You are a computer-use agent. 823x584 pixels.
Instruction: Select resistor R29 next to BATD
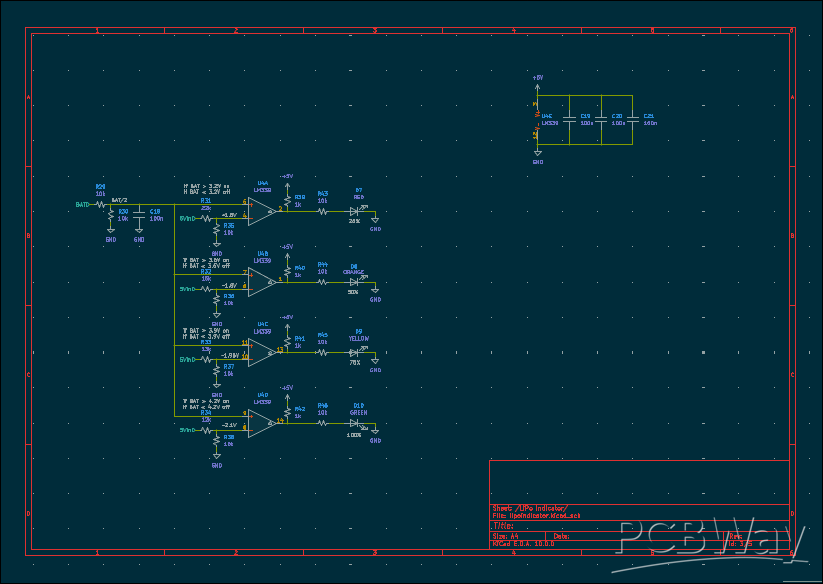(x=101, y=204)
